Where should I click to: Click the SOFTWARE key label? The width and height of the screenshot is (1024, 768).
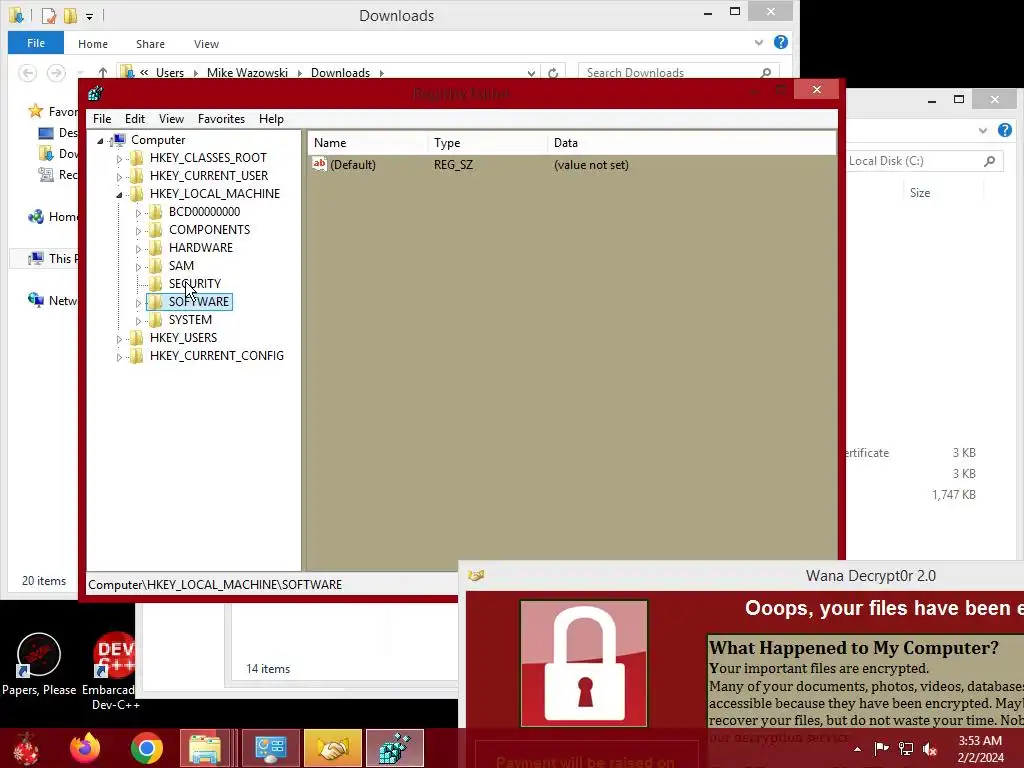[199, 302]
